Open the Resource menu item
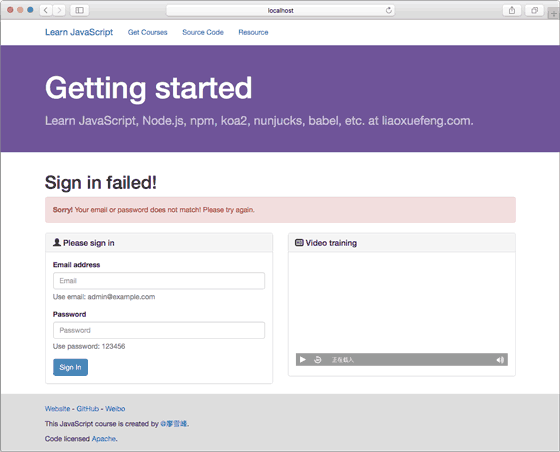Image resolution: width=560 pixels, height=452 pixels. click(253, 32)
